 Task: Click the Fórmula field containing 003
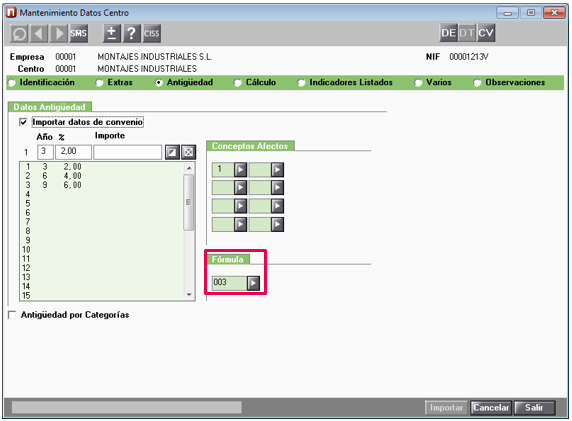(x=229, y=283)
